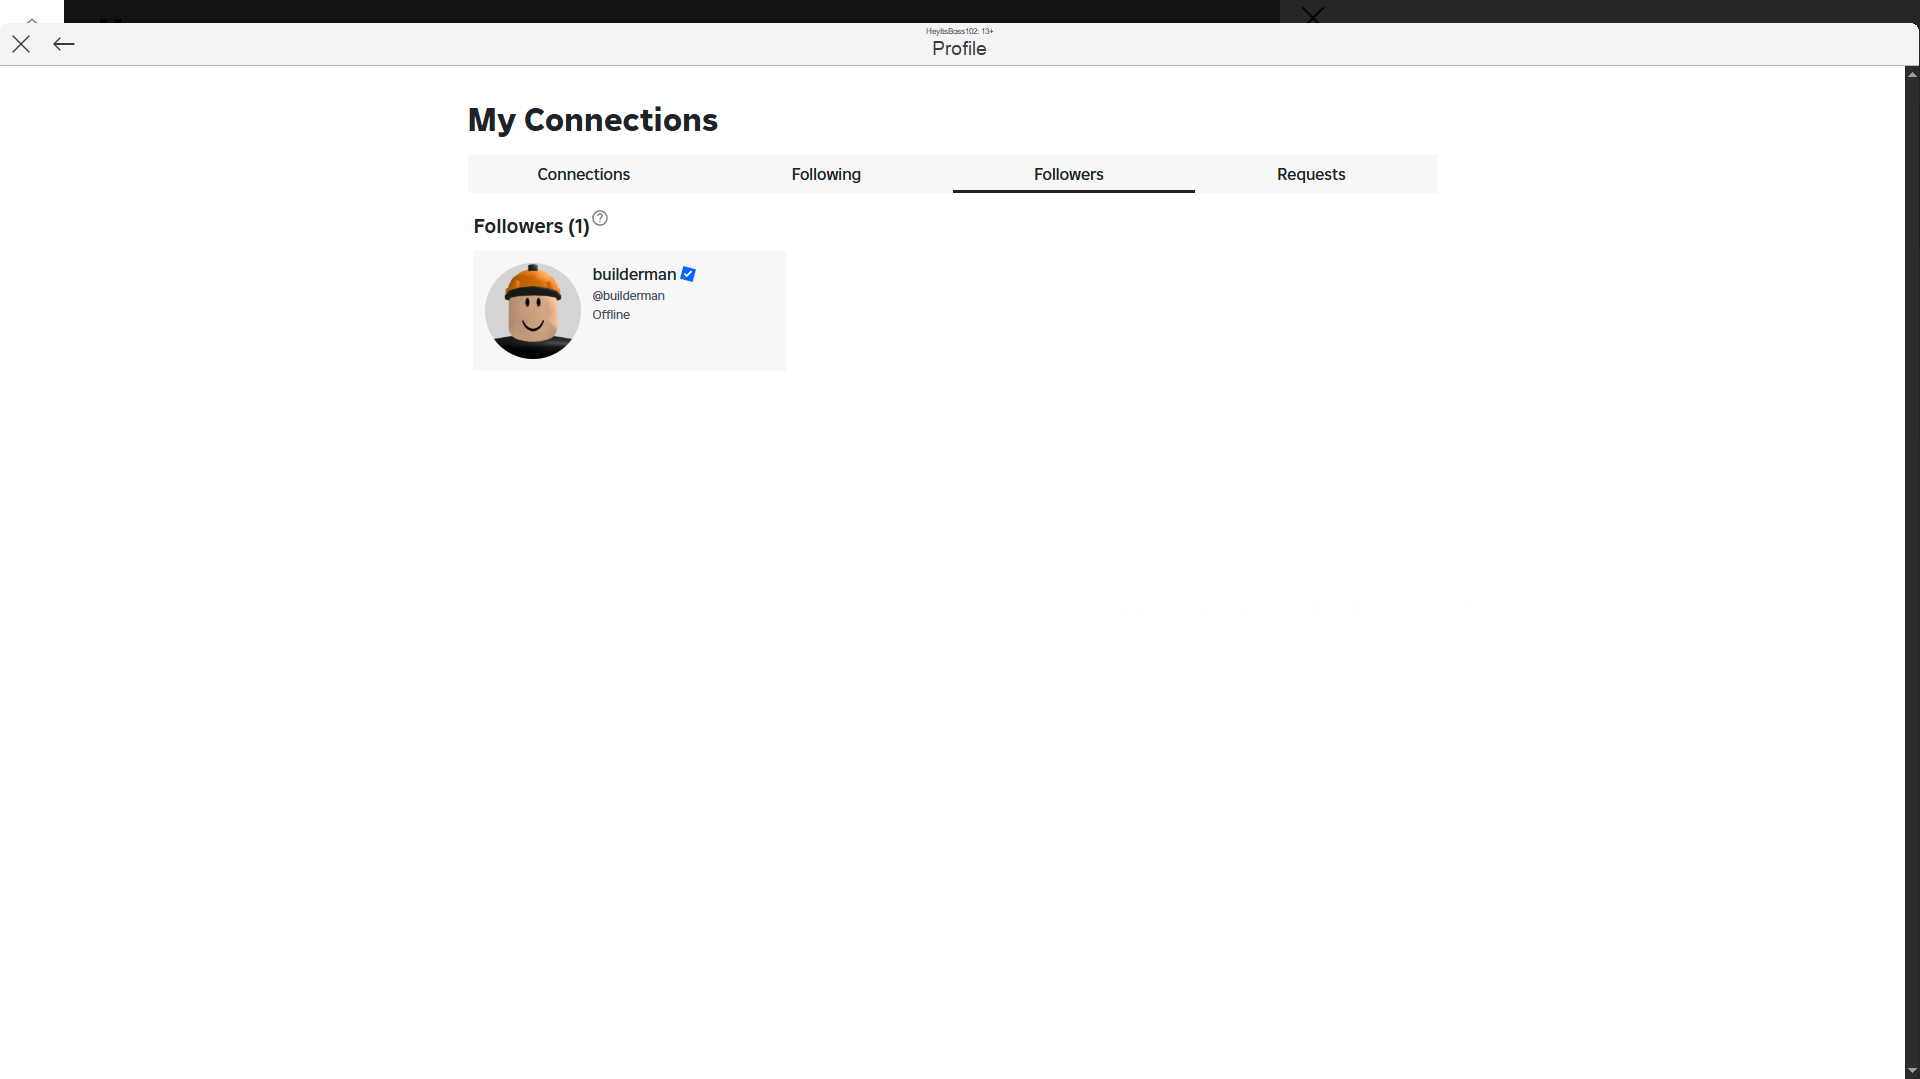Open the Connections tab
Viewport: 1920px width, 1079px height.
pyautogui.click(x=584, y=174)
